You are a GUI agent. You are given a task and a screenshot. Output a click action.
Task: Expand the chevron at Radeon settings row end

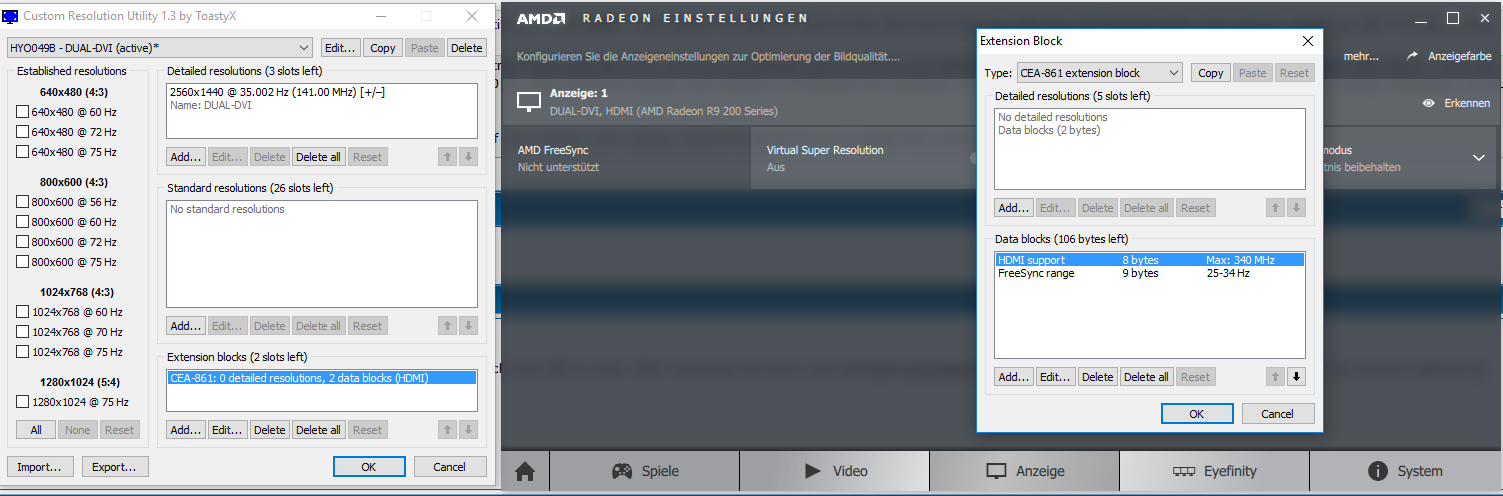(x=1479, y=158)
